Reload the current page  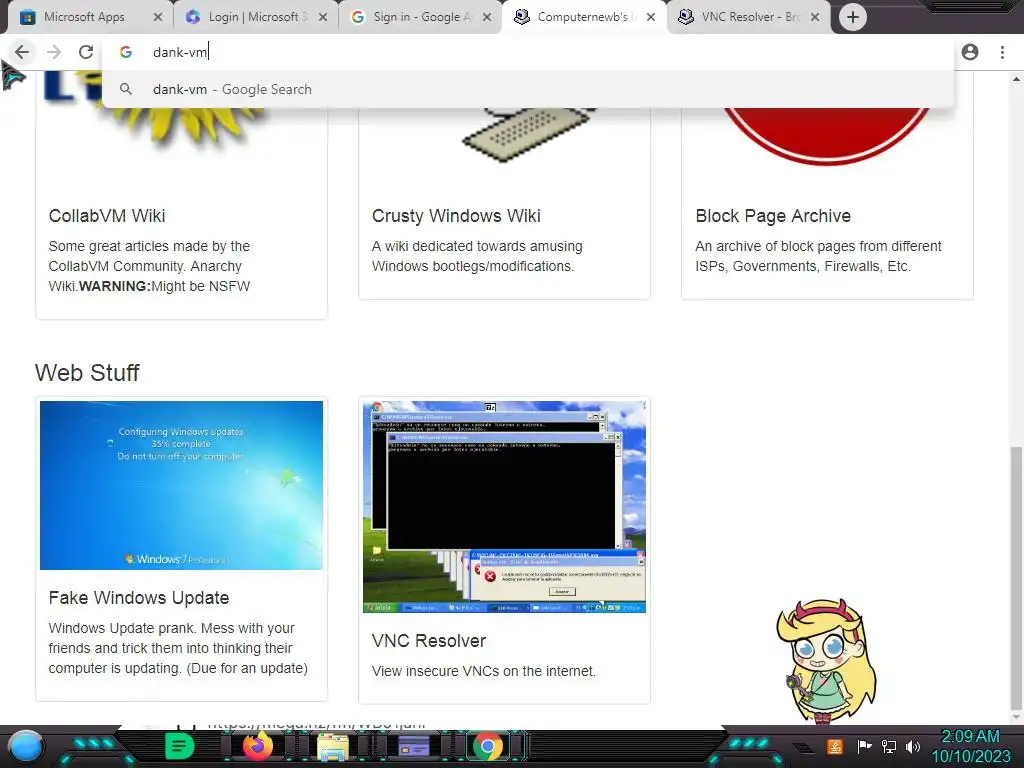click(x=86, y=52)
